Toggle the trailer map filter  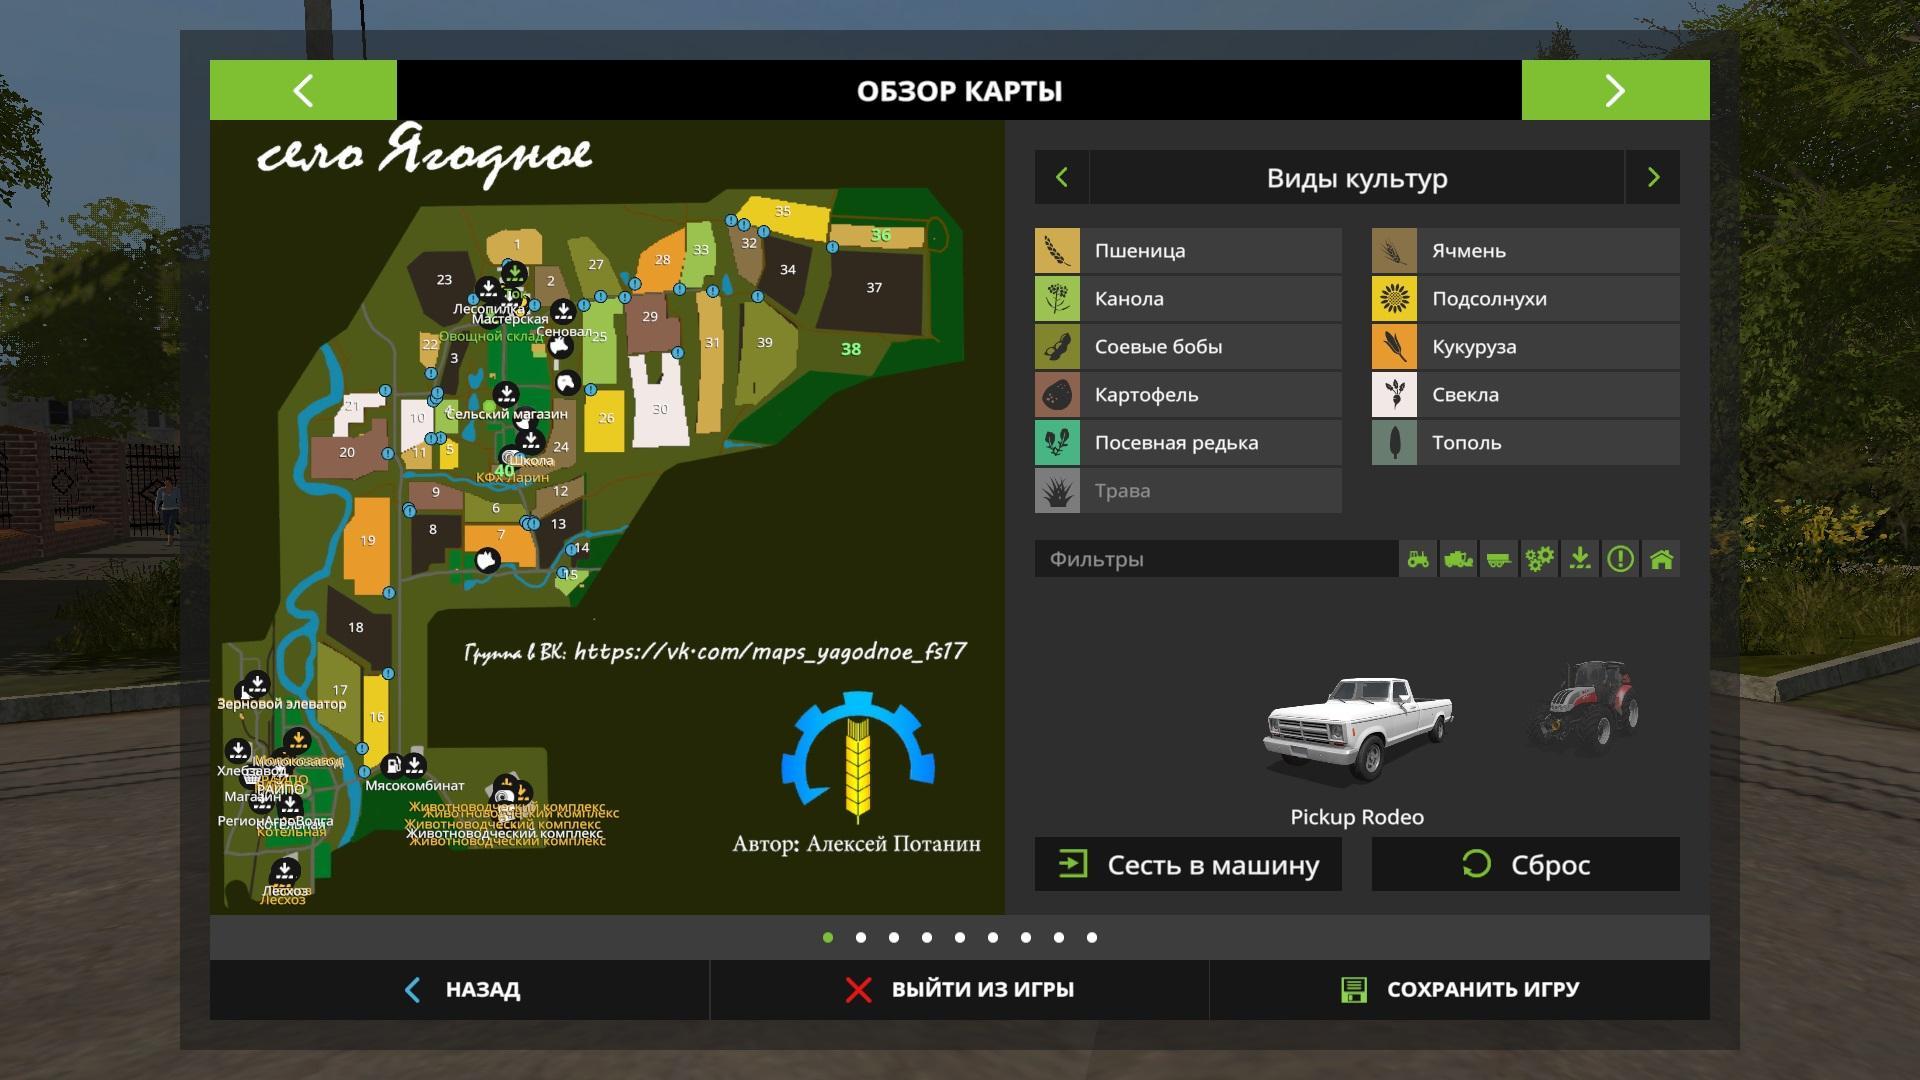1498,559
